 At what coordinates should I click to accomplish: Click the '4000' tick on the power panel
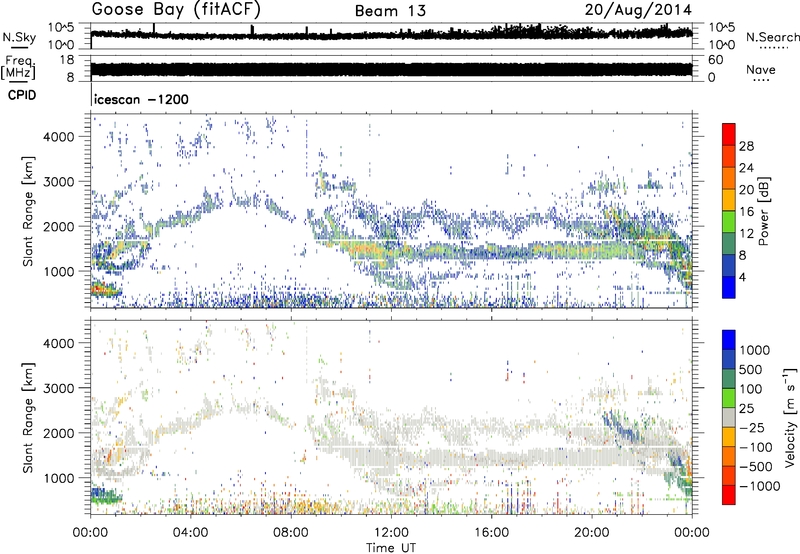pos(58,137)
